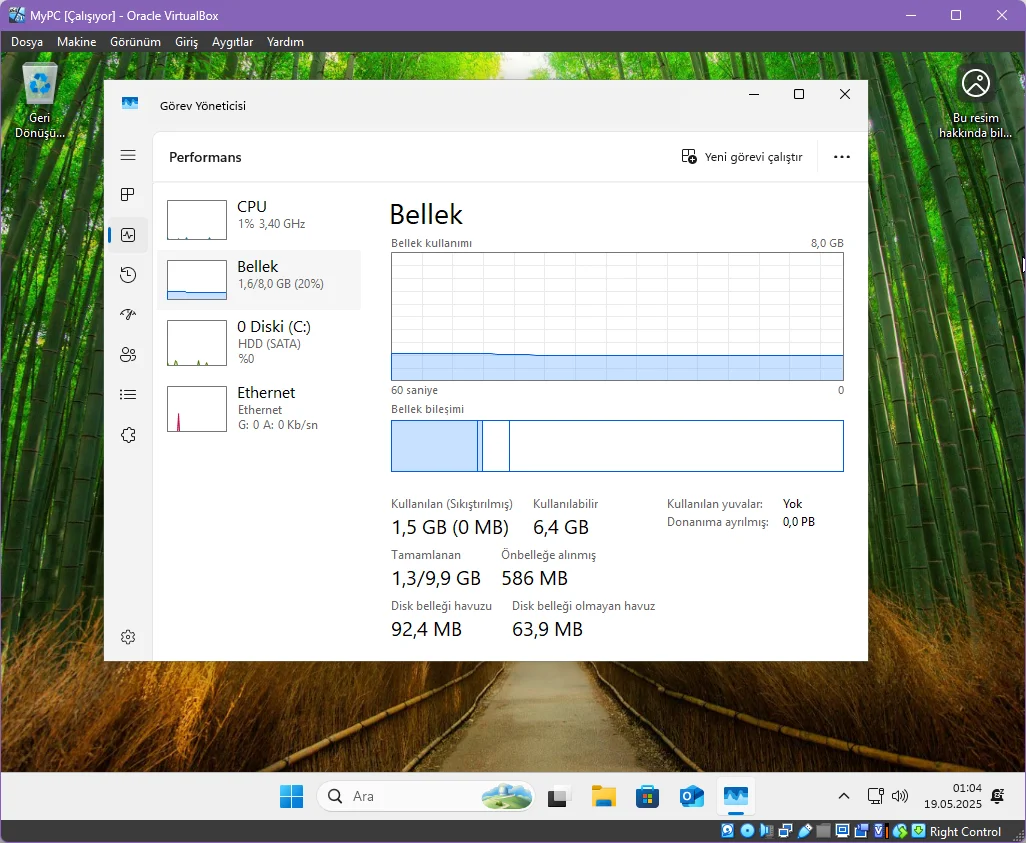Image resolution: width=1026 pixels, height=843 pixels.
Task: Launch Microsoft Store from the taskbar
Action: (647, 797)
